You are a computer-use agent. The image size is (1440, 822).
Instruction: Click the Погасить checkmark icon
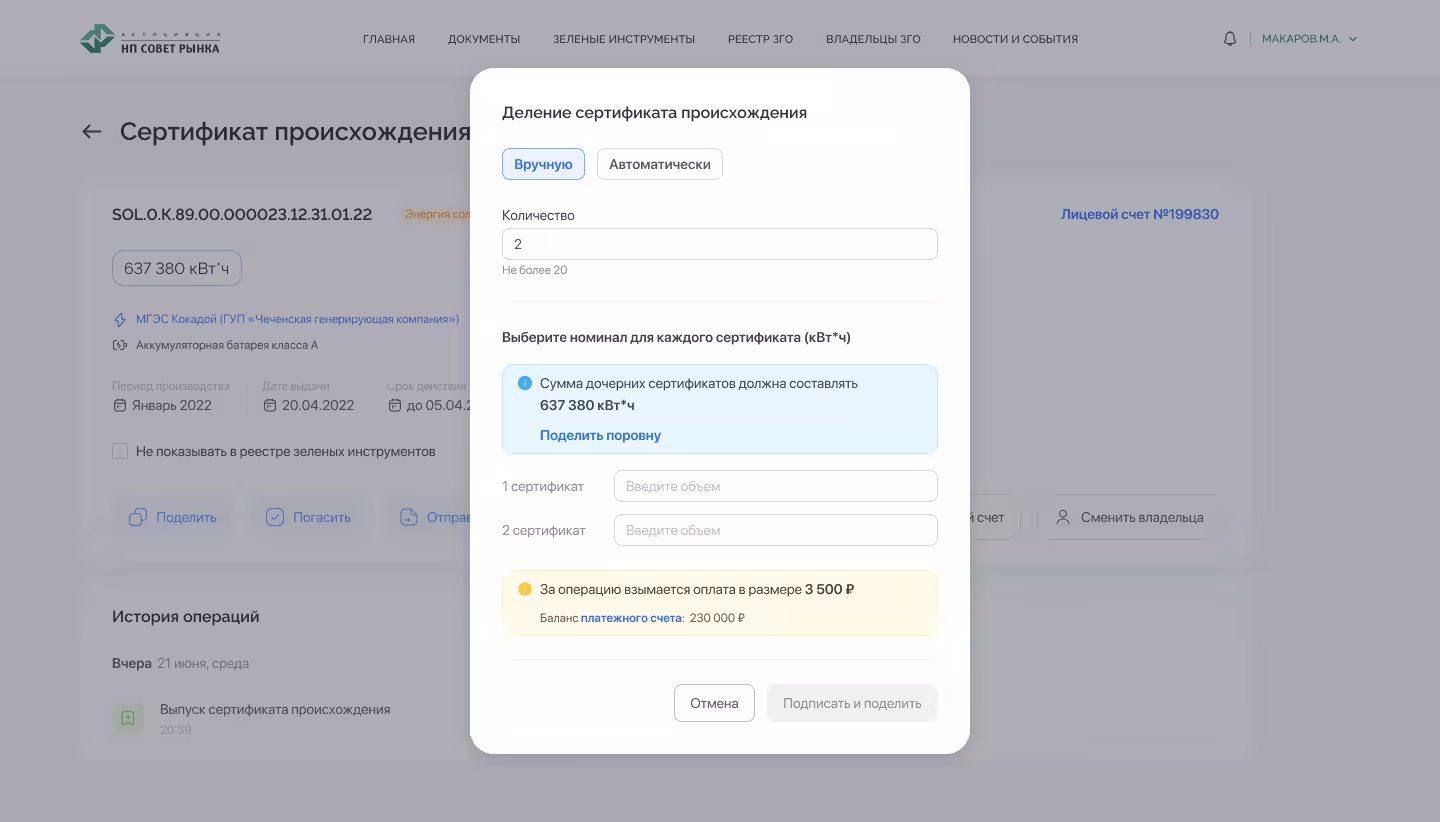pyautogui.click(x=275, y=517)
